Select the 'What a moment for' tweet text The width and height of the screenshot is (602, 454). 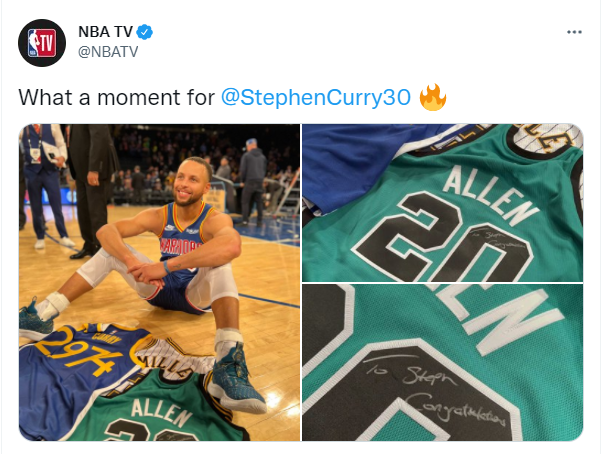(x=116, y=97)
